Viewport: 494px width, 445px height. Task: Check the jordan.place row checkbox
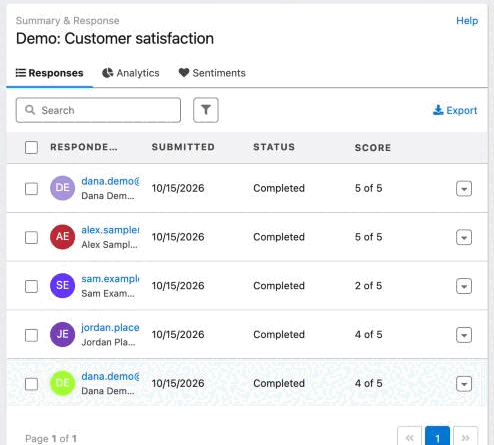31,335
